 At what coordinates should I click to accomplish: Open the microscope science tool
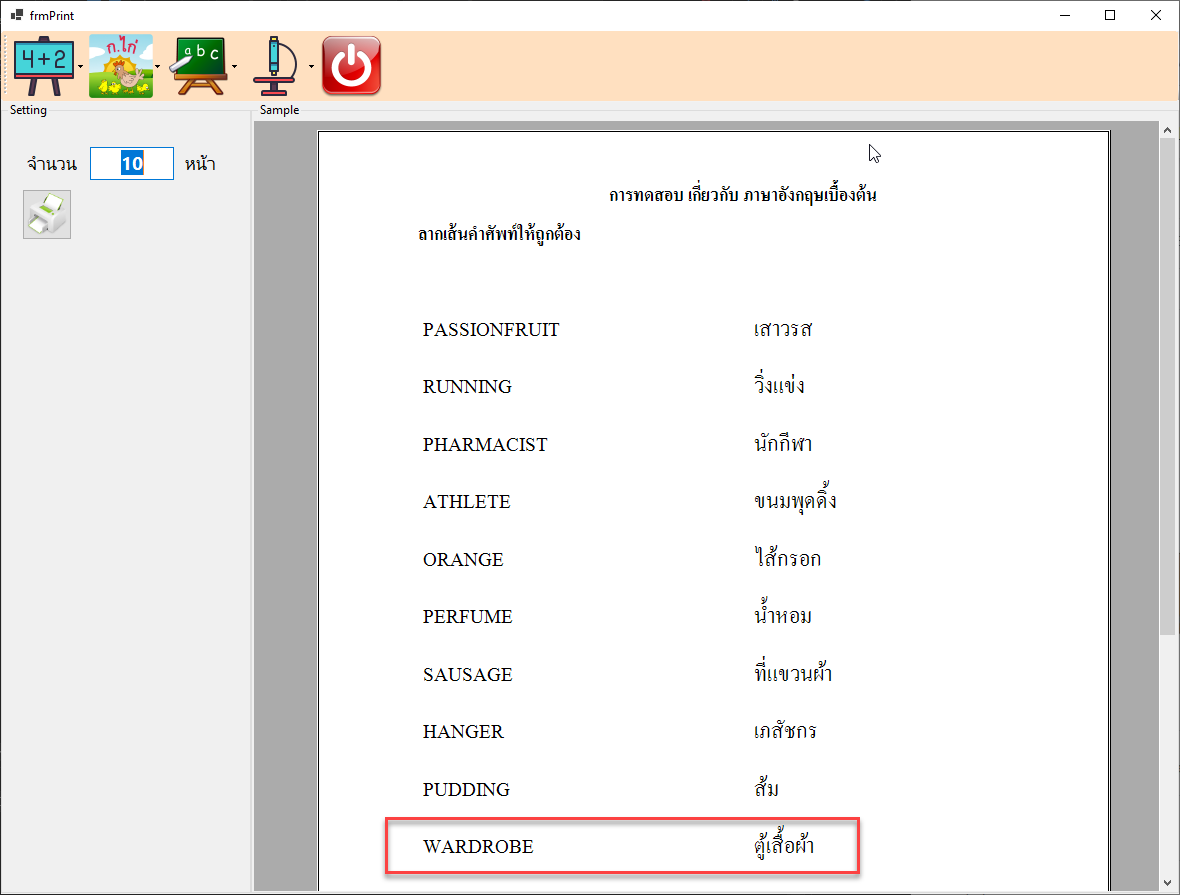(275, 66)
